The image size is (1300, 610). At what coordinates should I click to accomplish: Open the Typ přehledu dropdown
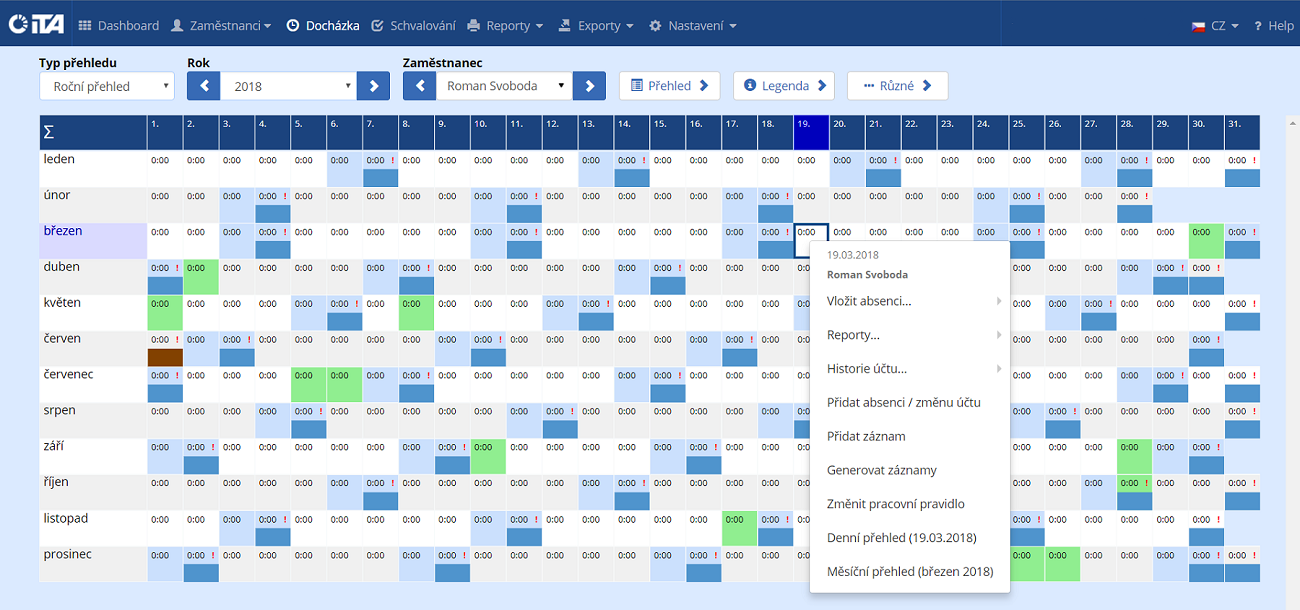106,87
